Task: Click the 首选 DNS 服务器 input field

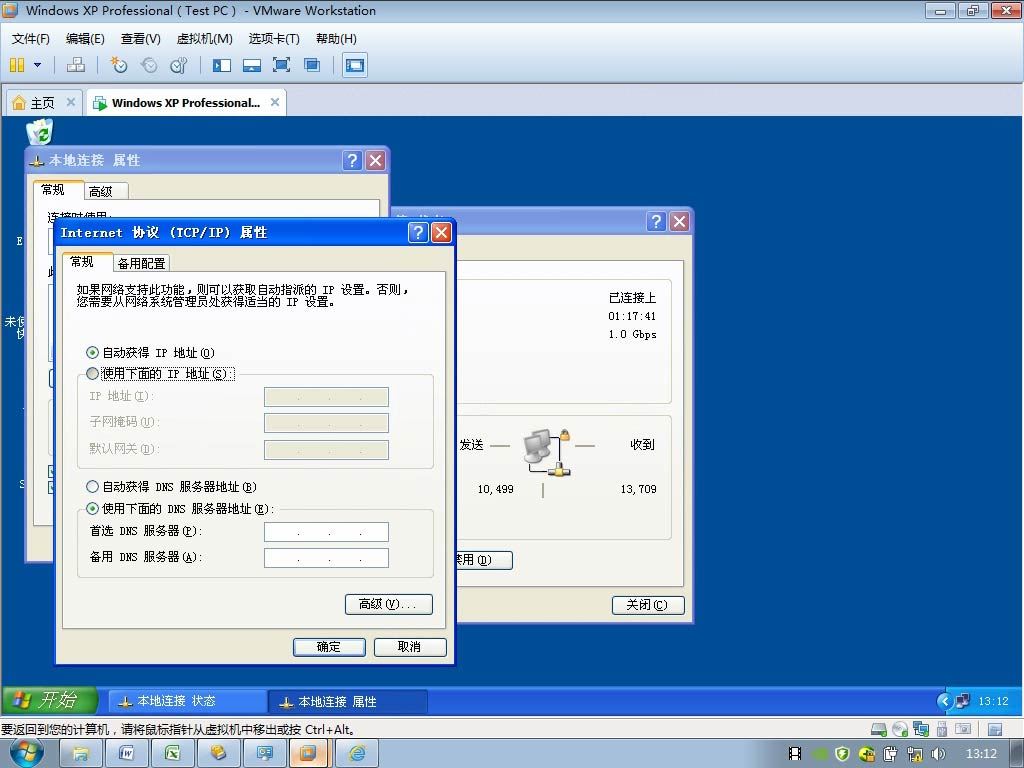Action: (326, 532)
